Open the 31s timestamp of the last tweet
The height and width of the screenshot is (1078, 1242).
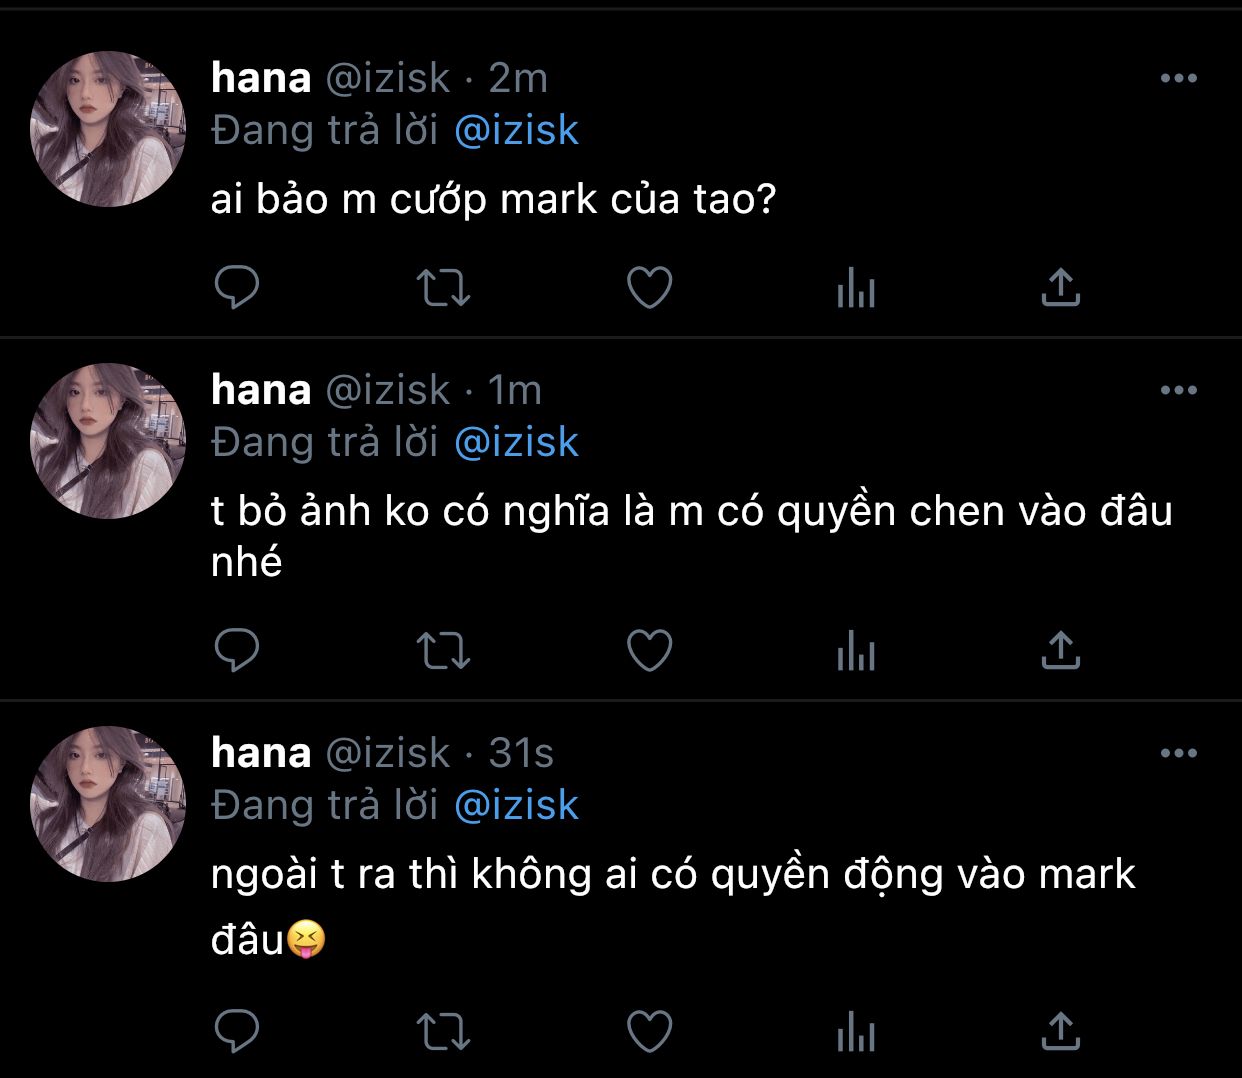click(x=521, y=754)
